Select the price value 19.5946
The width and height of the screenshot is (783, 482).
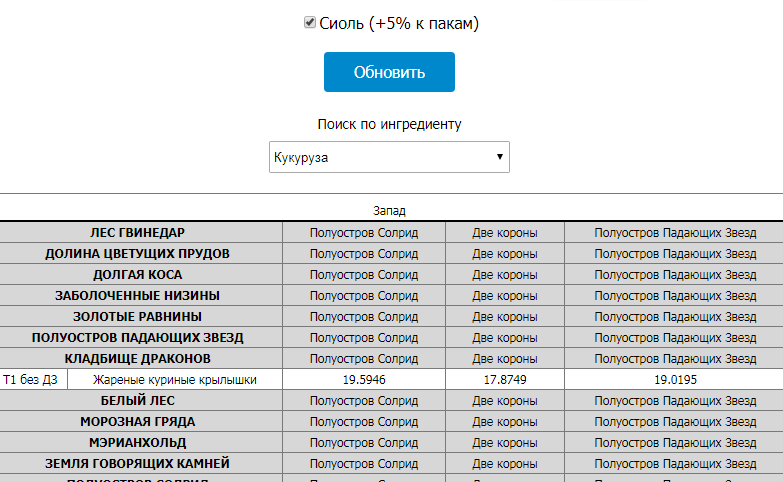click(x=364, y=380)
